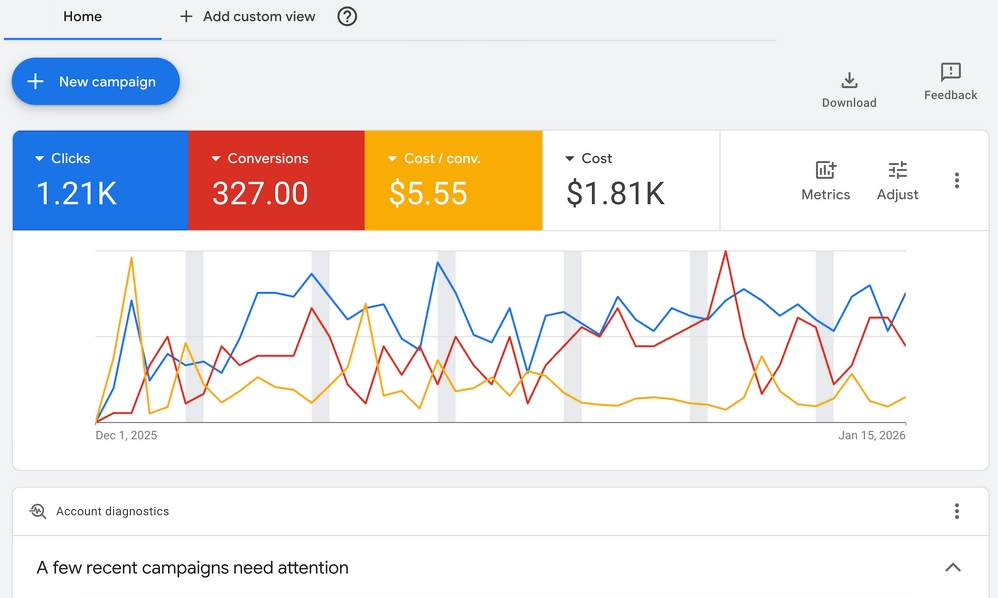
Task: Open the Feedback icon
Action: (x=951, y=72)
